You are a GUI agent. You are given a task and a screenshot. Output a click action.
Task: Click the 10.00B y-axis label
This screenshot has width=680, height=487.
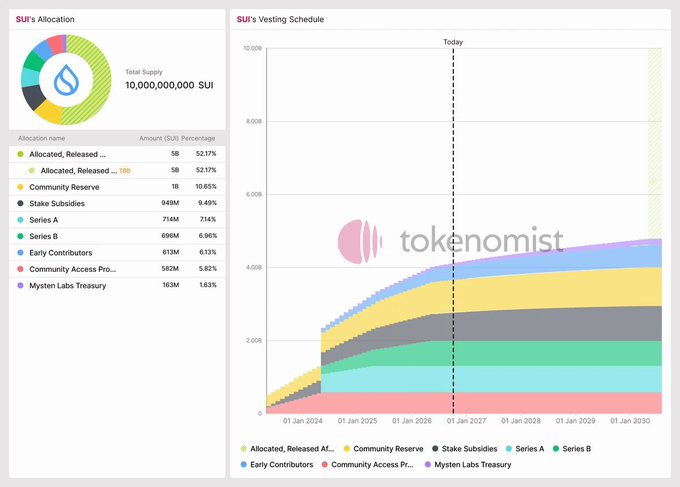click(252, 48)
